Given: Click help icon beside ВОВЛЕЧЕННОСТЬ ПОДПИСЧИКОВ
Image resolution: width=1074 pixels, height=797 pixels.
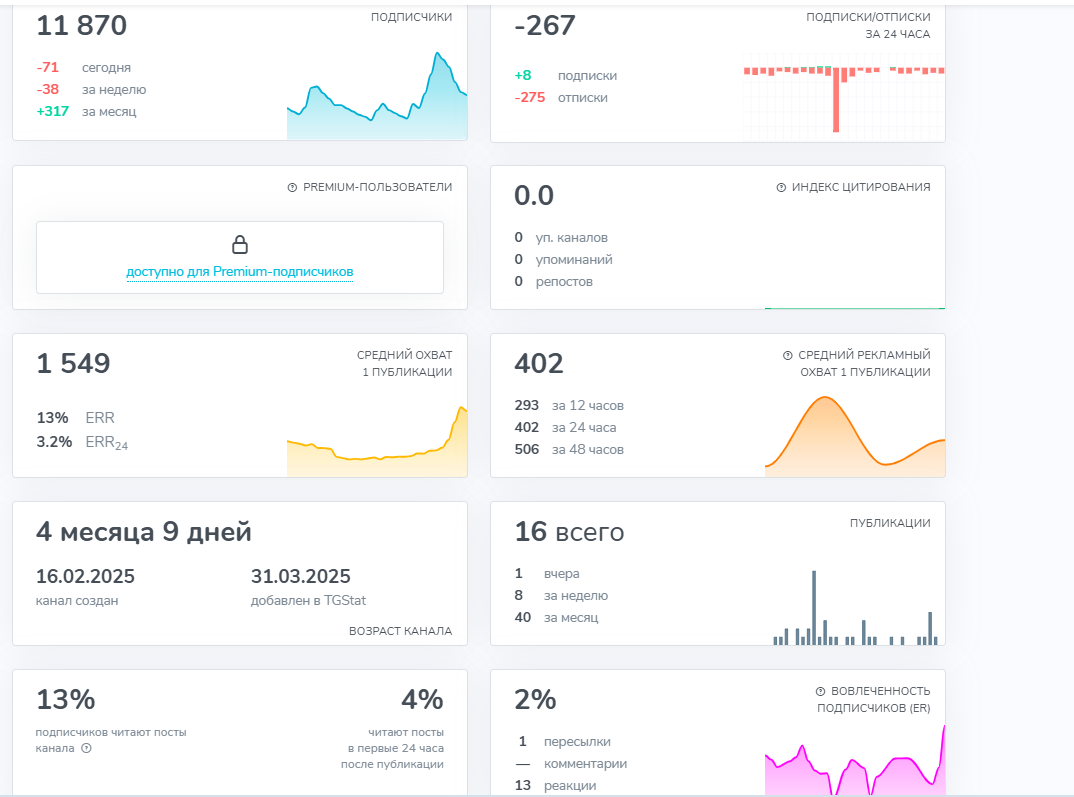Looking at the screenshot, I should tap(821, 692).
